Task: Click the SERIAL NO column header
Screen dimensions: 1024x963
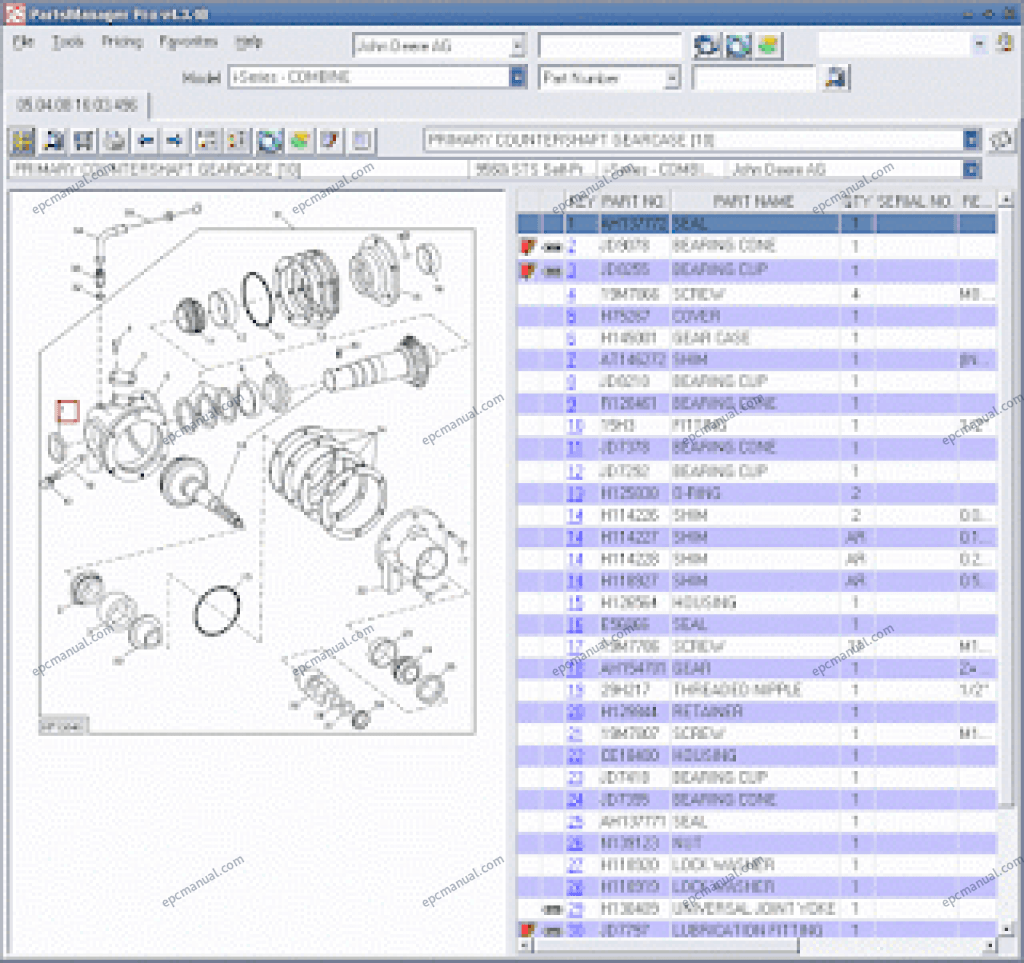Action: [x=914, y=201]
